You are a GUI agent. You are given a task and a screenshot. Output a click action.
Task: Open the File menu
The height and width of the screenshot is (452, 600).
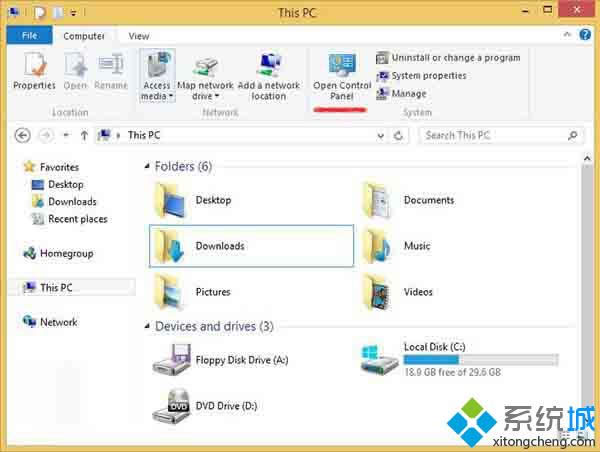click(x=29, y=36)
